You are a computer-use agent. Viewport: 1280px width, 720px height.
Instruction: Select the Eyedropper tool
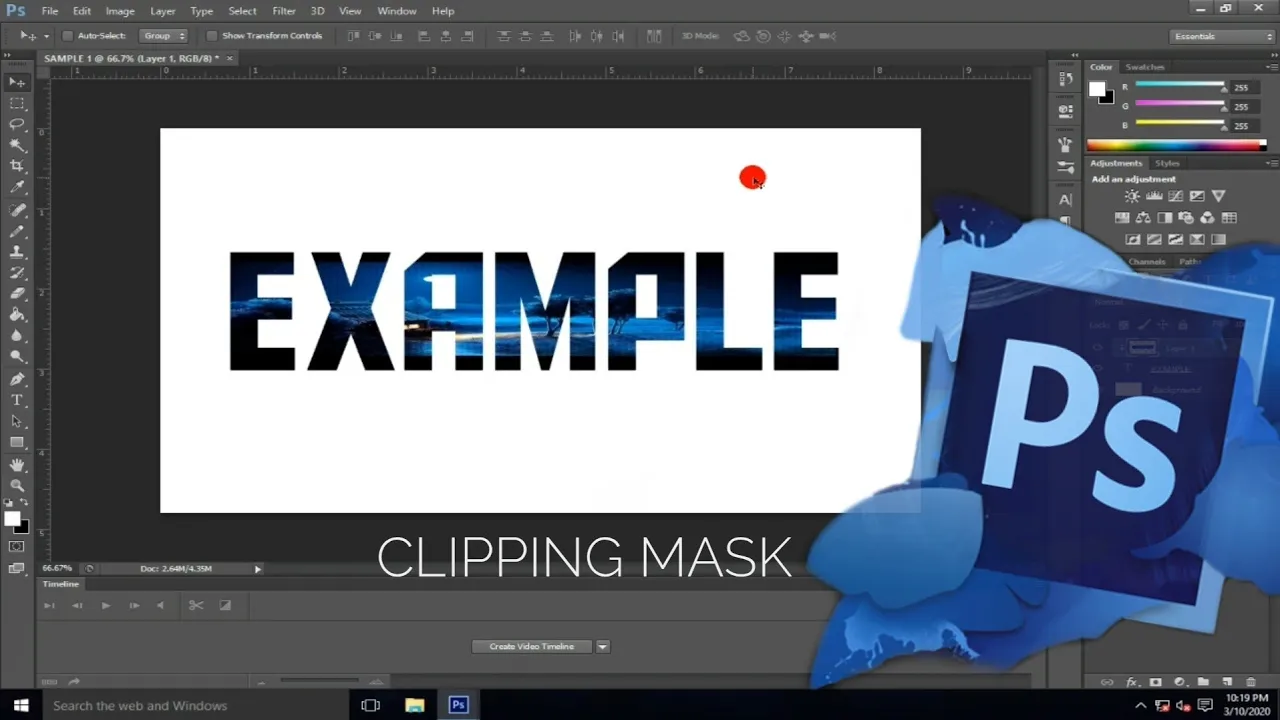coord(17,187)
